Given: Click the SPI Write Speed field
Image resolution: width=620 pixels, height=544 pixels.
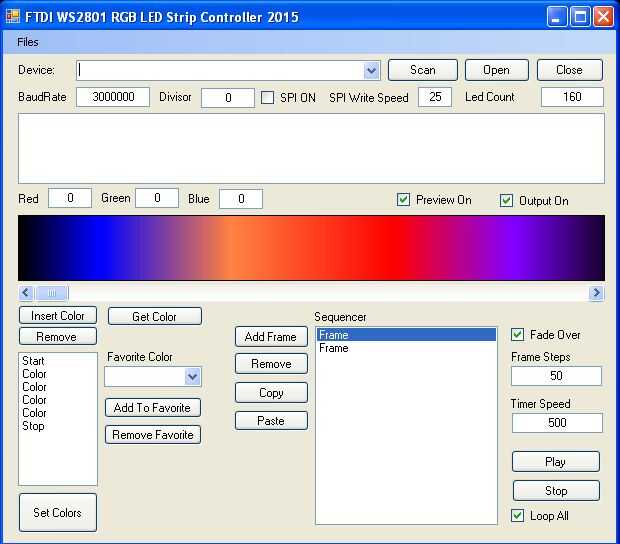Looking at the screenshot, I should pos(435,97).
